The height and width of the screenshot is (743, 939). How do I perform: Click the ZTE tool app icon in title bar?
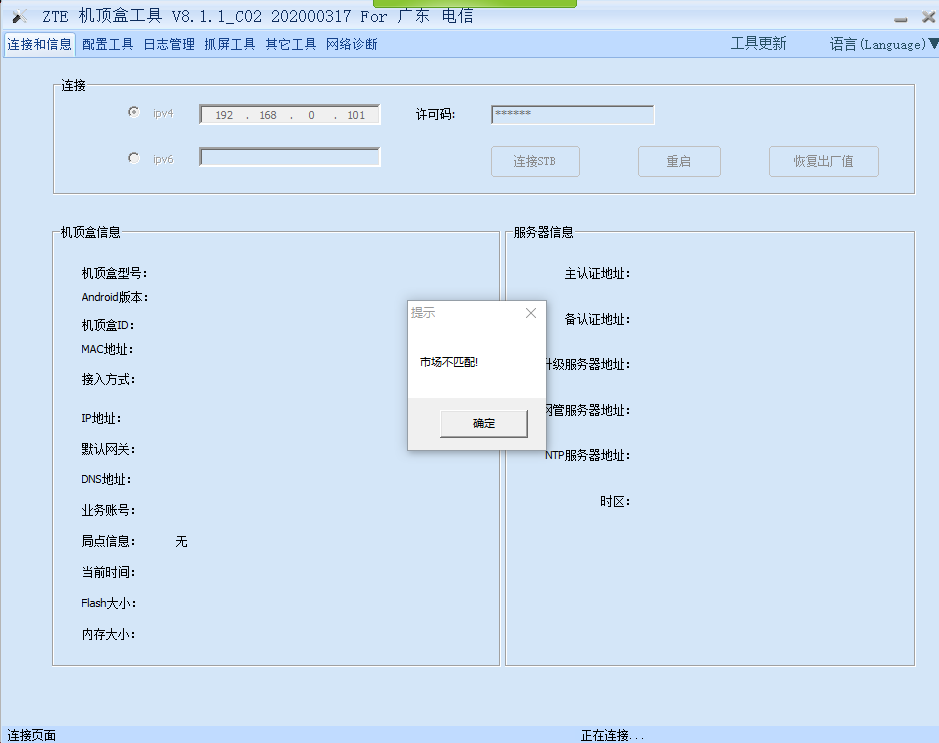pos(20,16)
